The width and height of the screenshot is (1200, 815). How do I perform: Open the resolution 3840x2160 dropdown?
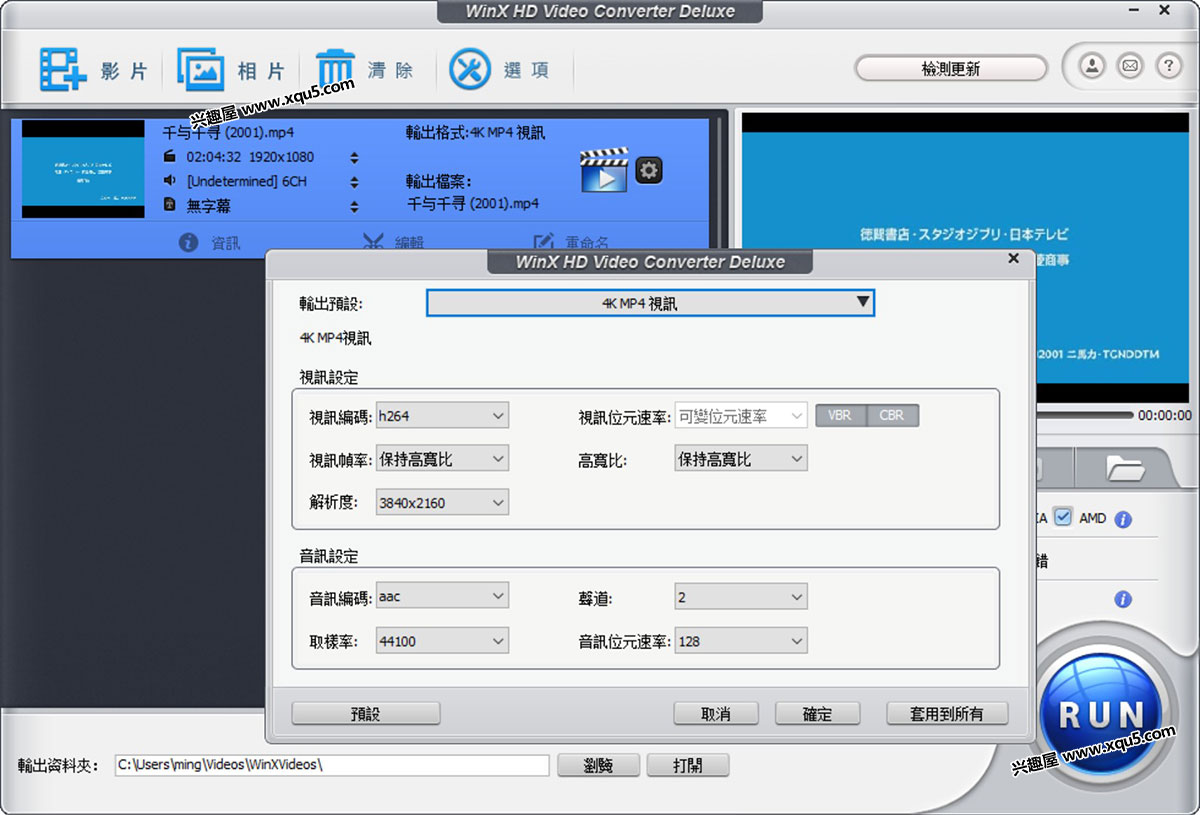(442, 502)
